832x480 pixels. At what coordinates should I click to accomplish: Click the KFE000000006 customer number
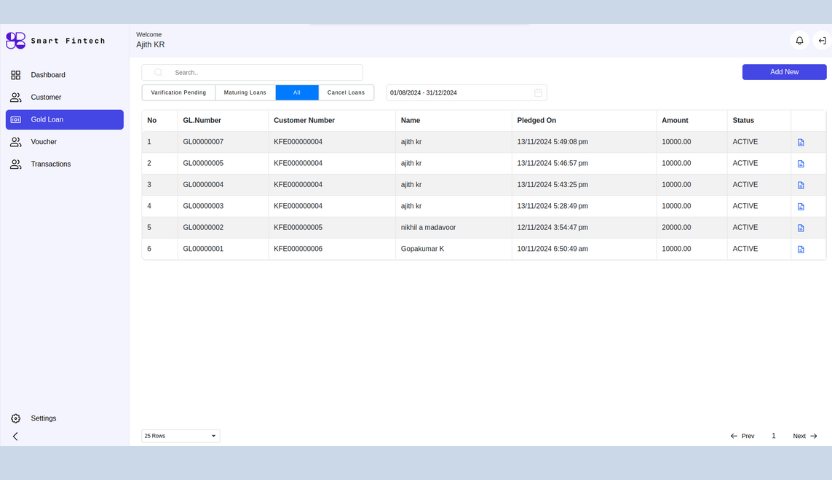[x=298, y=248]
